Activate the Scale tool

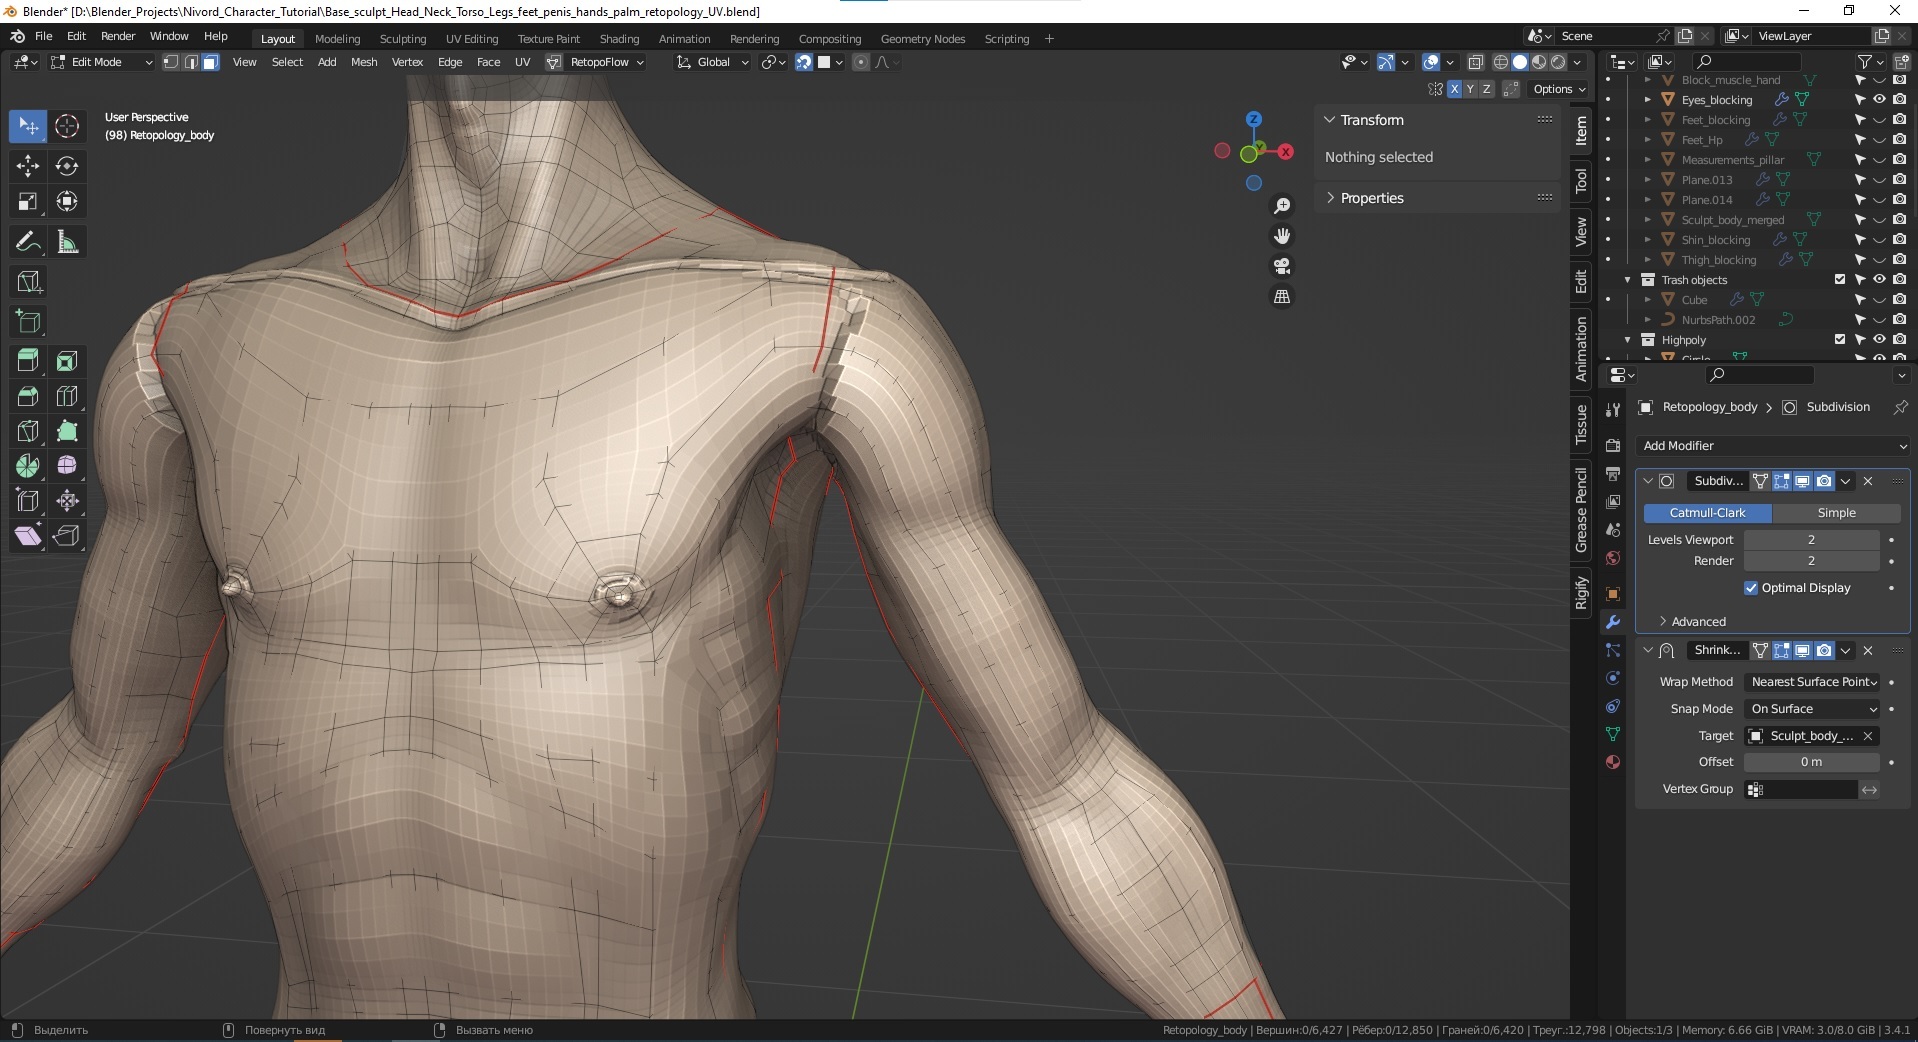tap(28, 201)
